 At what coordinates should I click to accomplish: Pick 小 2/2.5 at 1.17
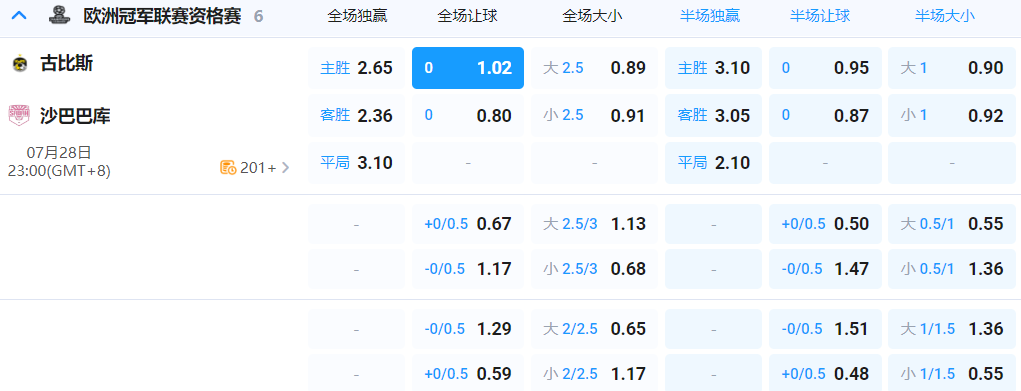click(594, 373)
